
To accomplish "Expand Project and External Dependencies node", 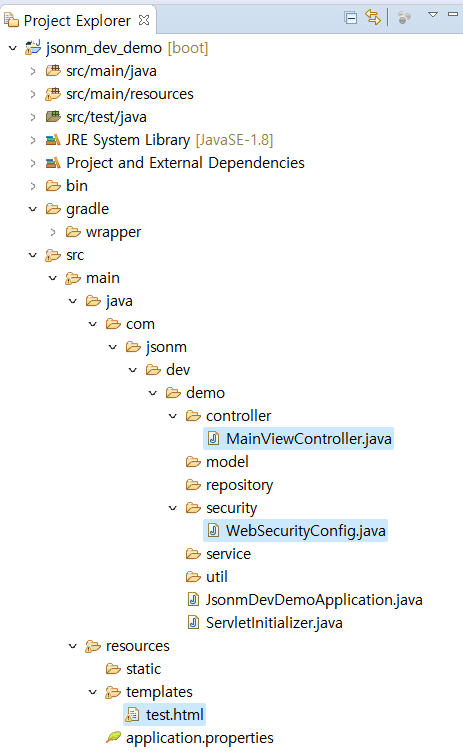I will click(33, 163).
